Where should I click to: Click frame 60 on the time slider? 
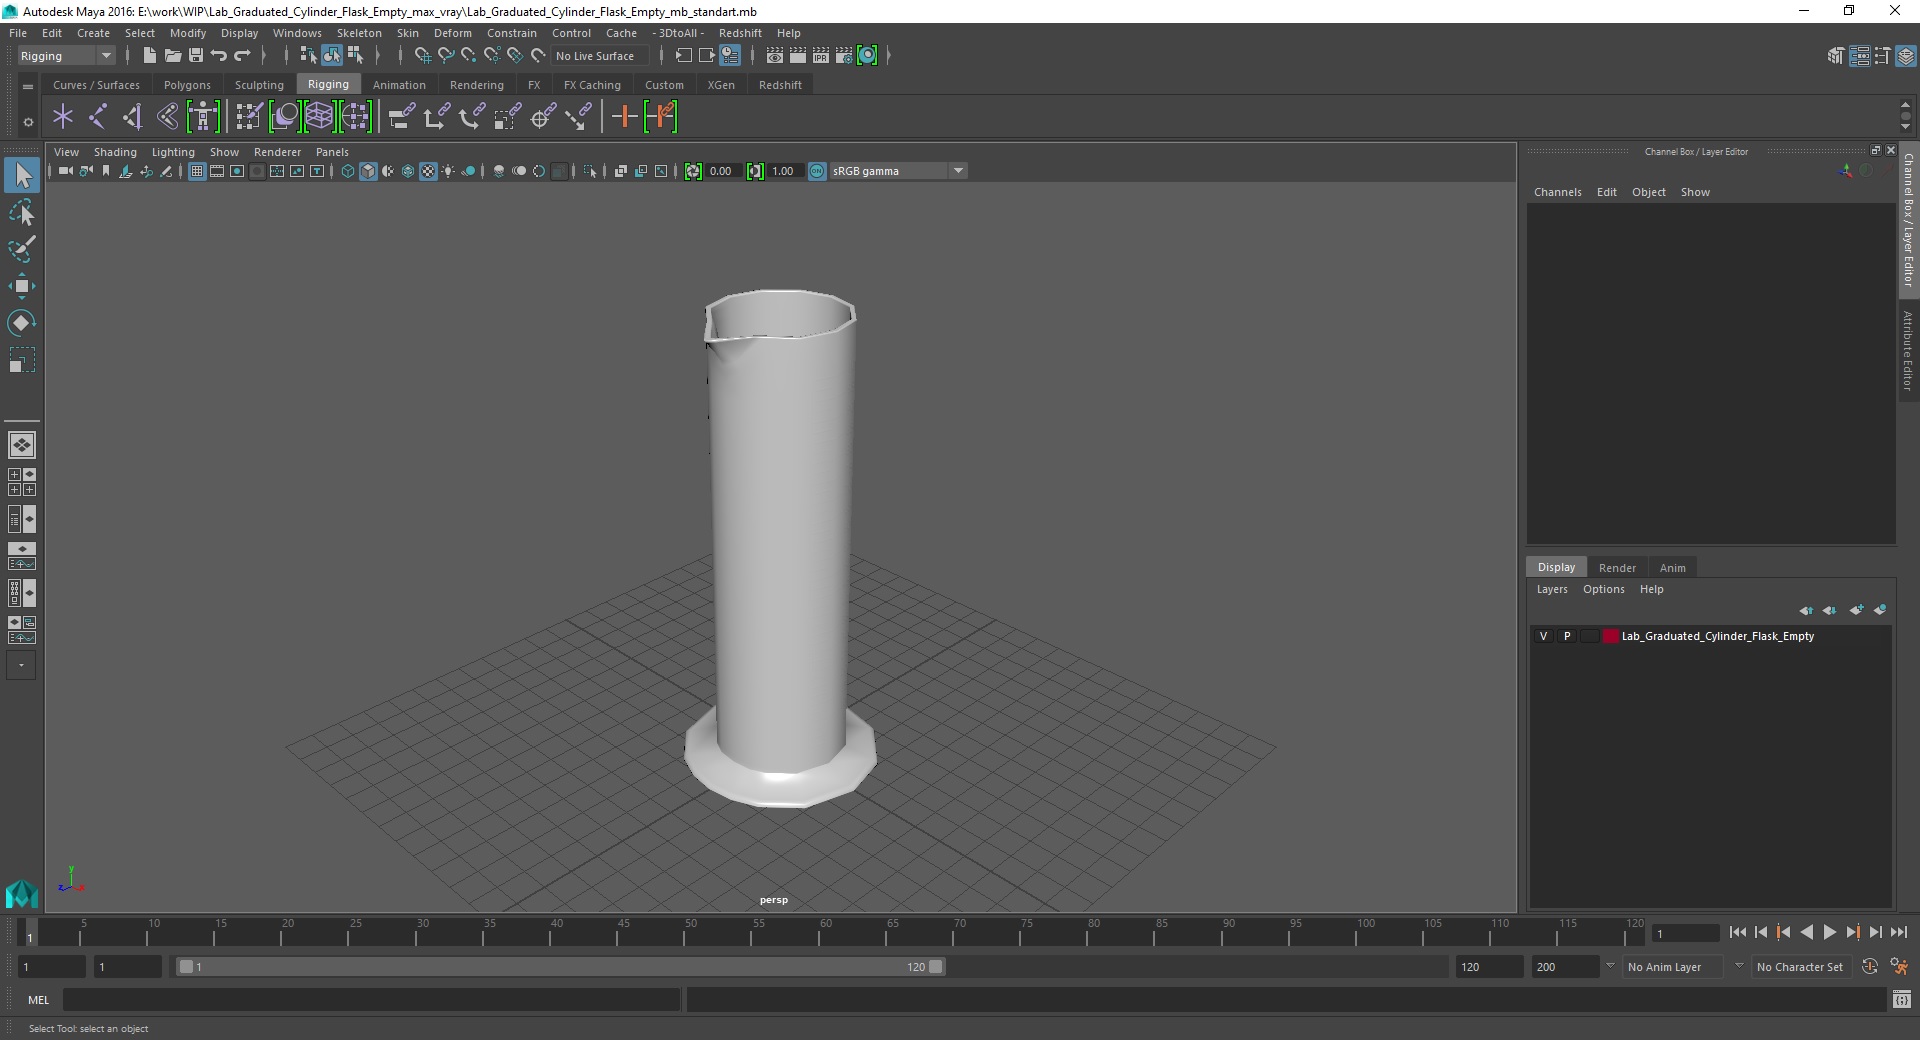[825, 932]
